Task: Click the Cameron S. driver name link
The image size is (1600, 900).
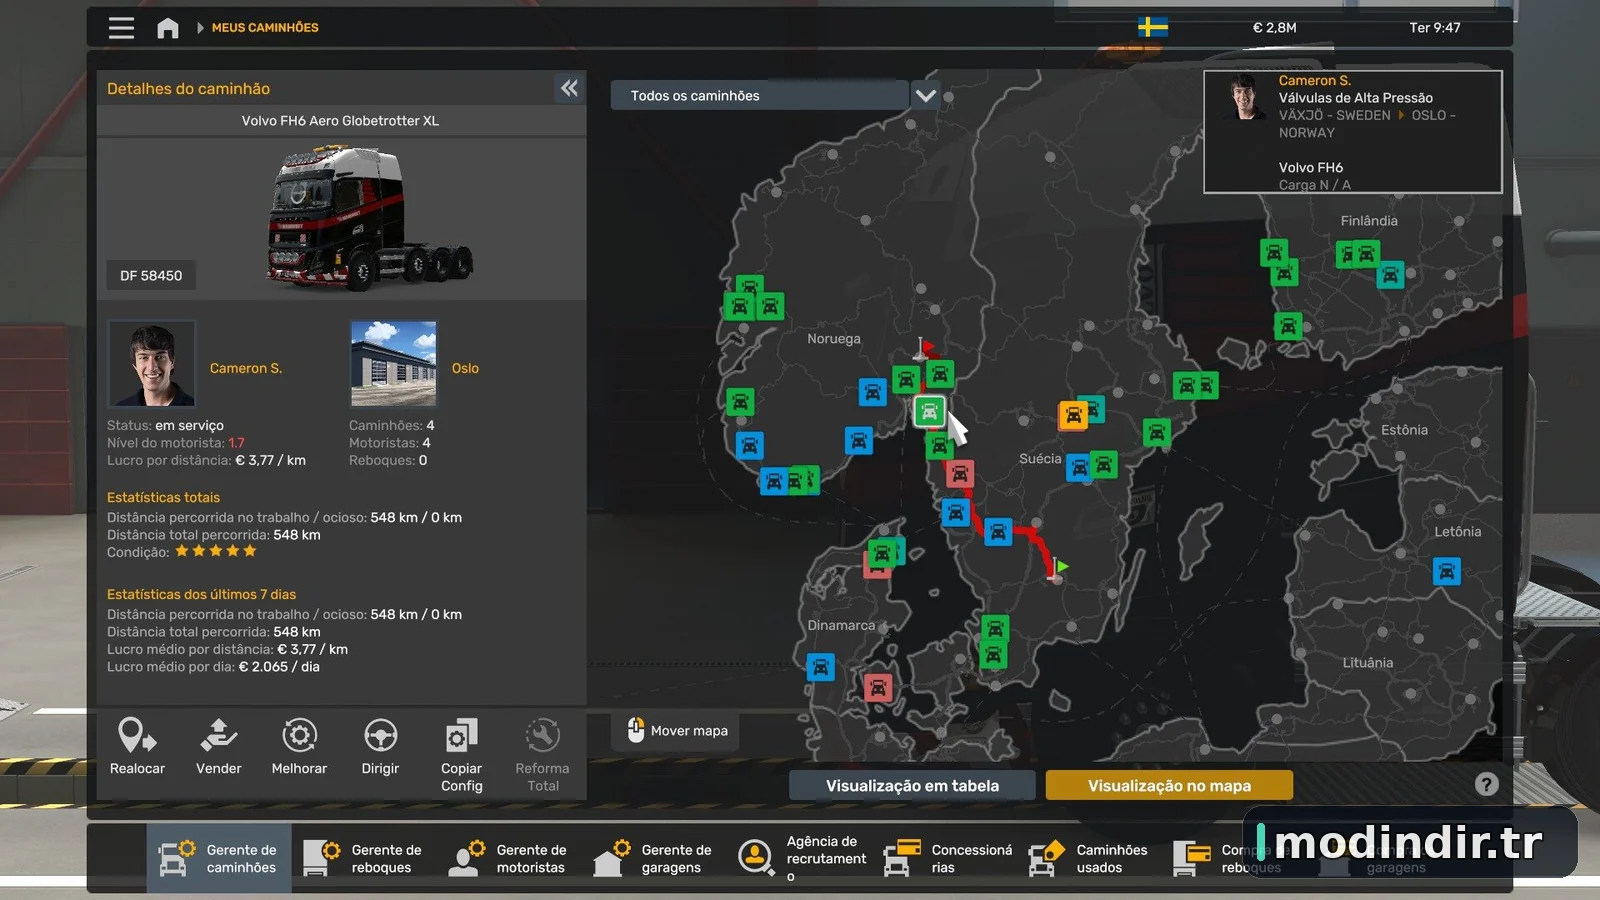Action: (246, 368)
